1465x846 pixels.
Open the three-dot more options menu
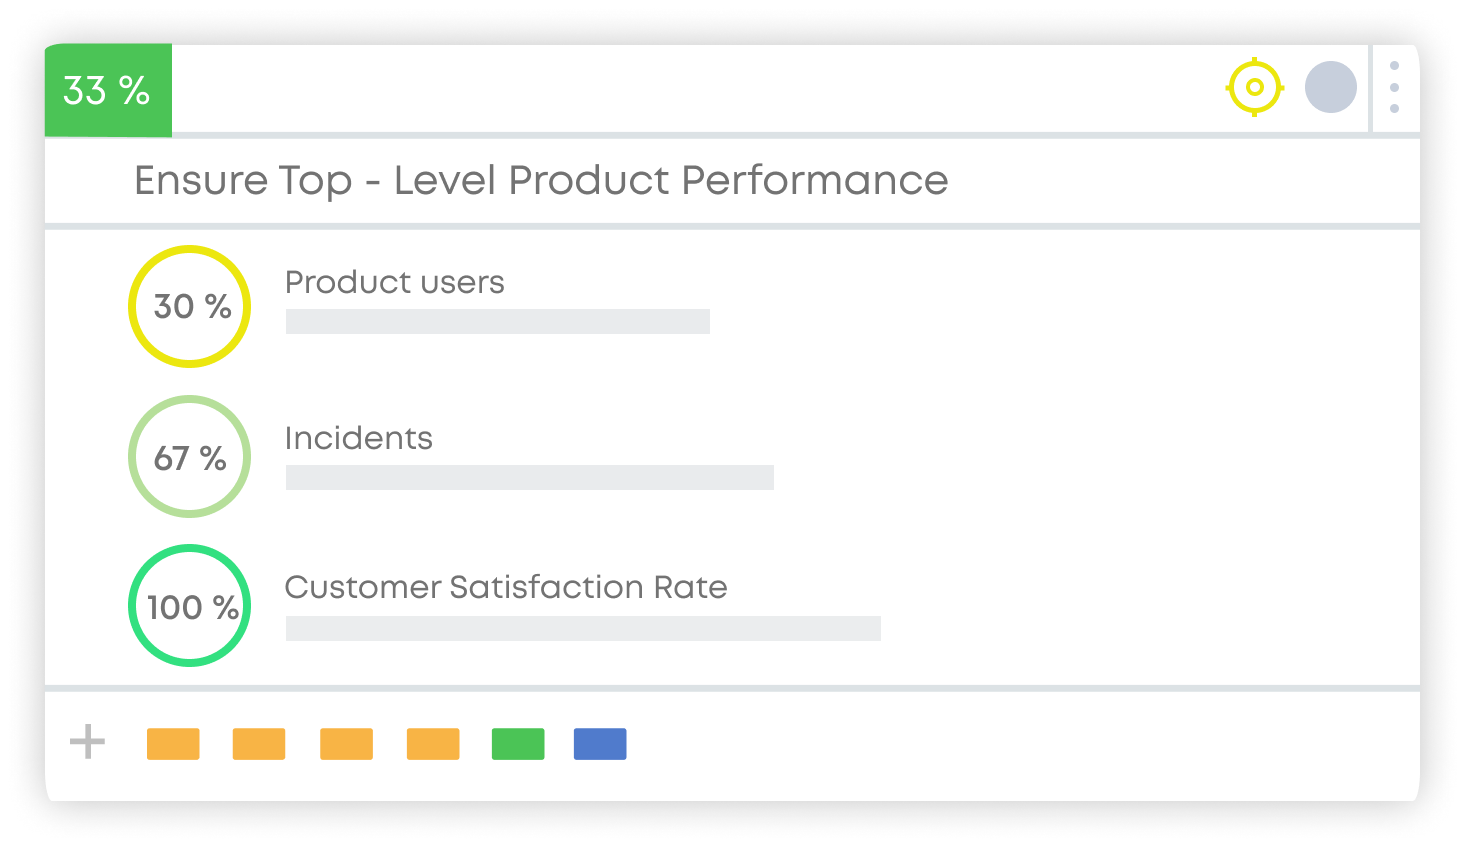tap(1394, 87)
